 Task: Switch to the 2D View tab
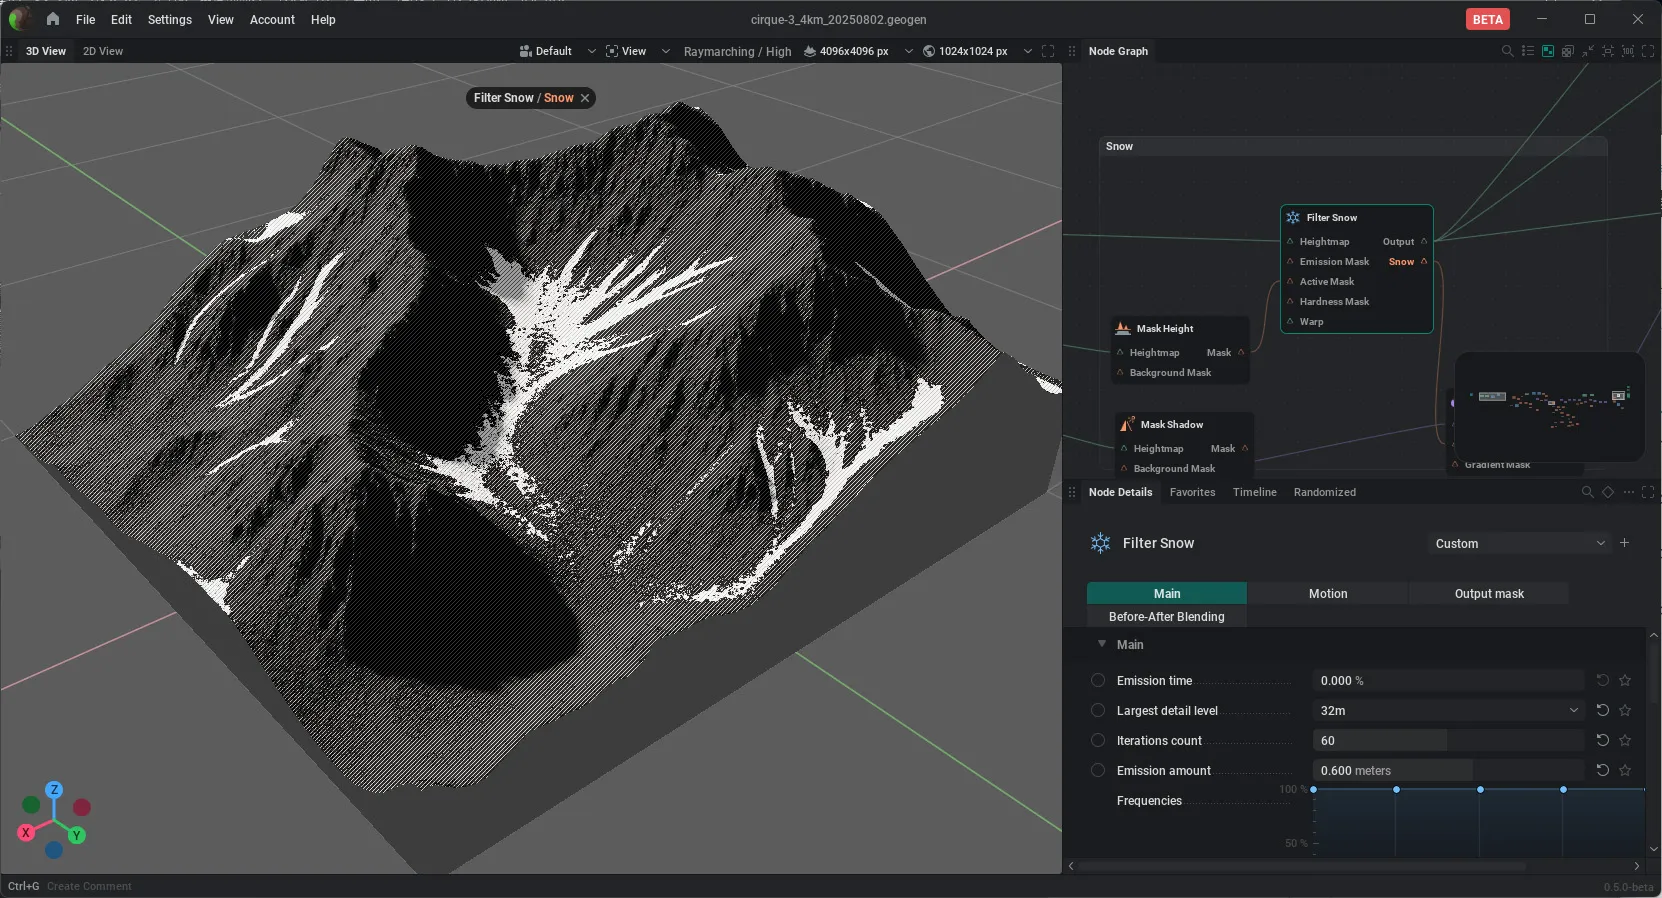pos(103,51)
